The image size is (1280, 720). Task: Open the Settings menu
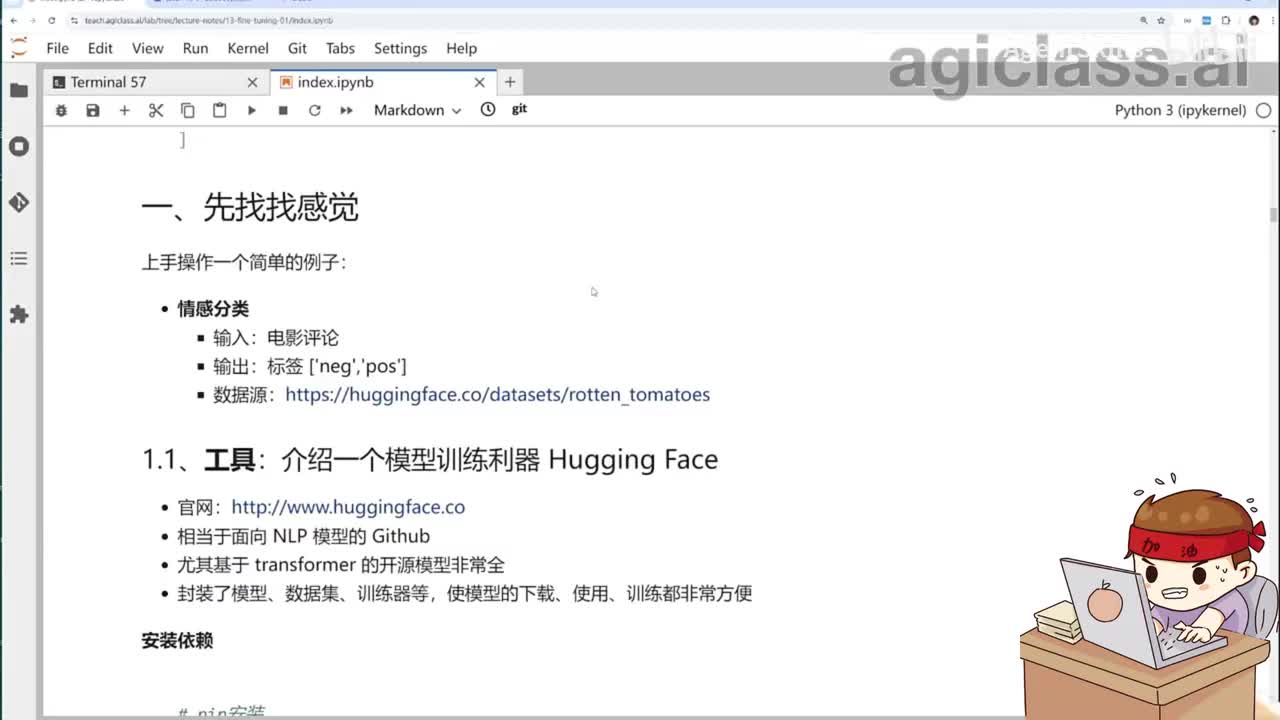pyautogui.click(x=400, y=48)
